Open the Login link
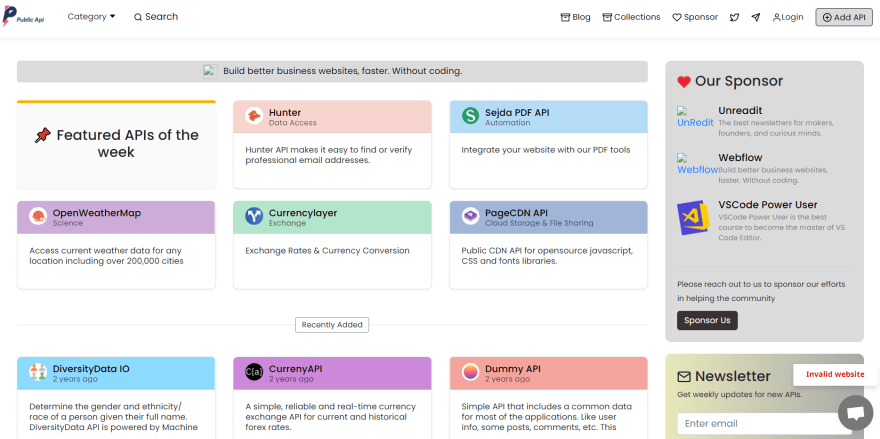Screen dimensions: 880x439 788,17
